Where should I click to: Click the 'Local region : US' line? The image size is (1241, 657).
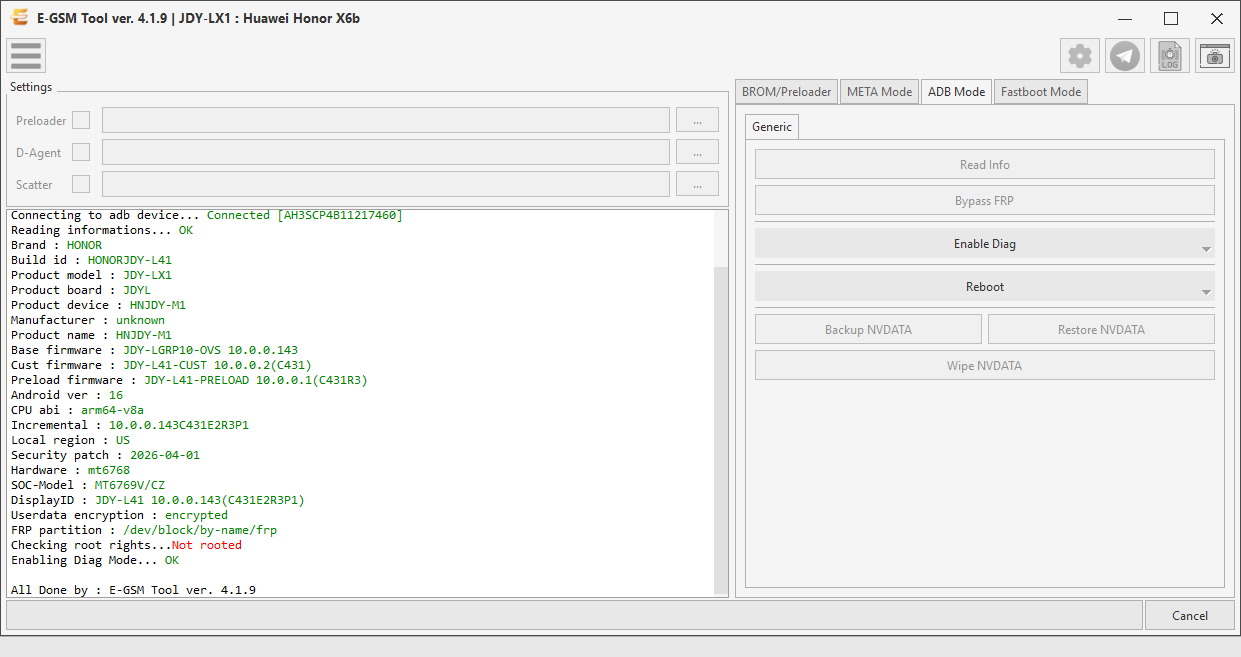71,440
